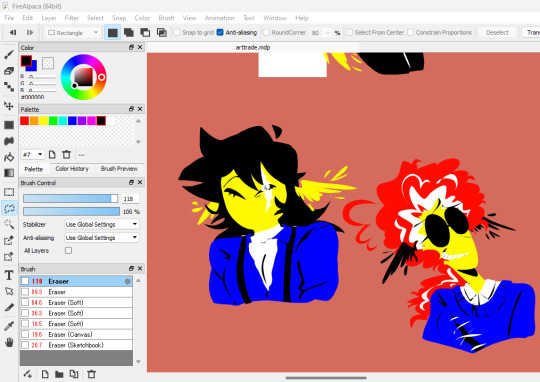This screenshot has height=382, width=540.
Task: Pick the green swatch in the Palette
Action: 53,121
